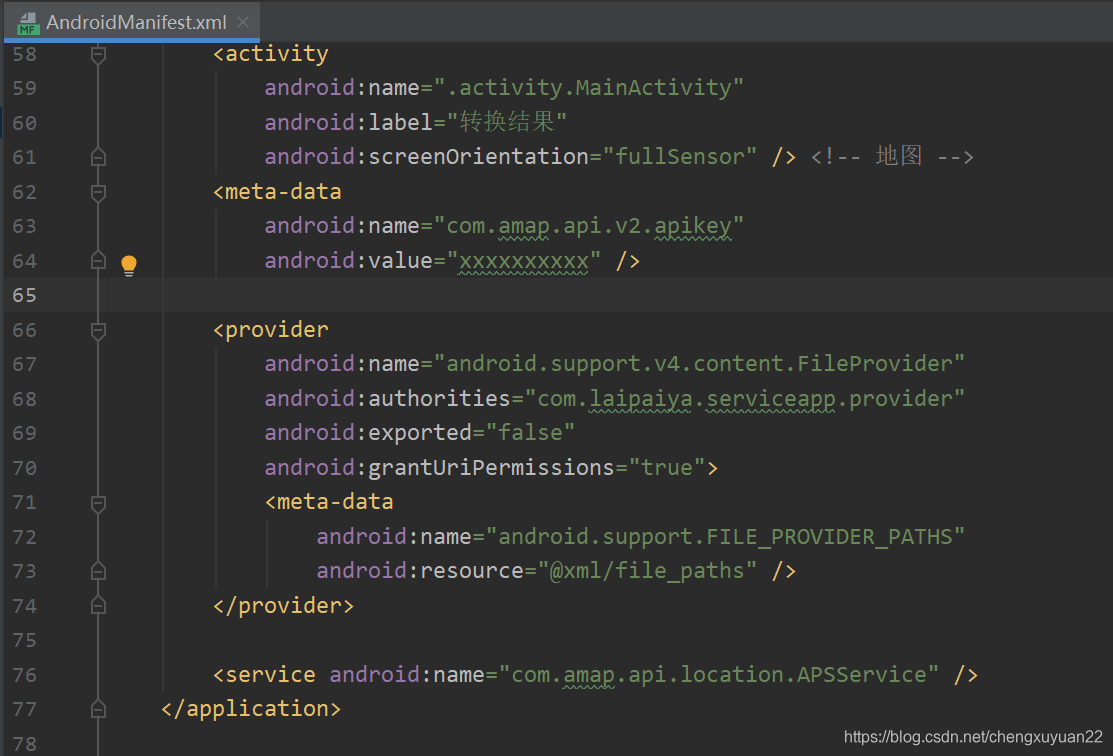Collapse the provider tag at line 66
The width and height of the screenshot is (1113, 756).
click(x=99, y=330)
